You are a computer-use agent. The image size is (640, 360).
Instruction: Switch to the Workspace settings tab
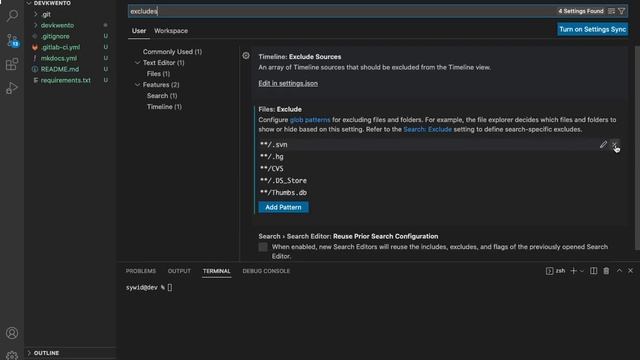click(x=171, y=31)
